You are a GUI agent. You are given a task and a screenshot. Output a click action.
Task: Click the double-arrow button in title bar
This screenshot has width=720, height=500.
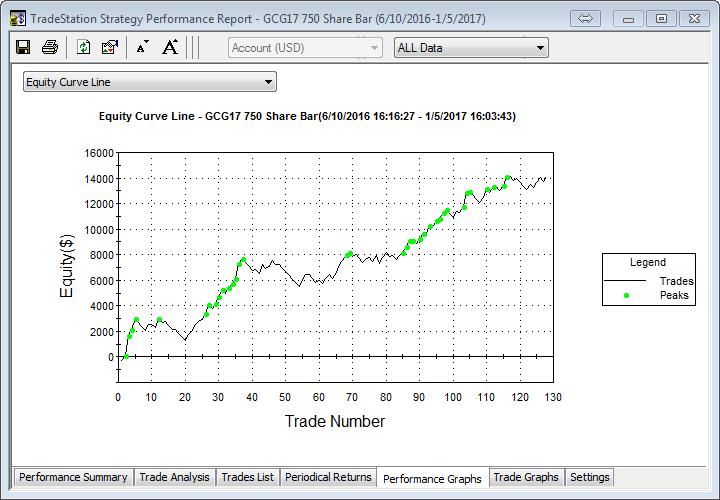pyautogui.click(x=587, y=18)
